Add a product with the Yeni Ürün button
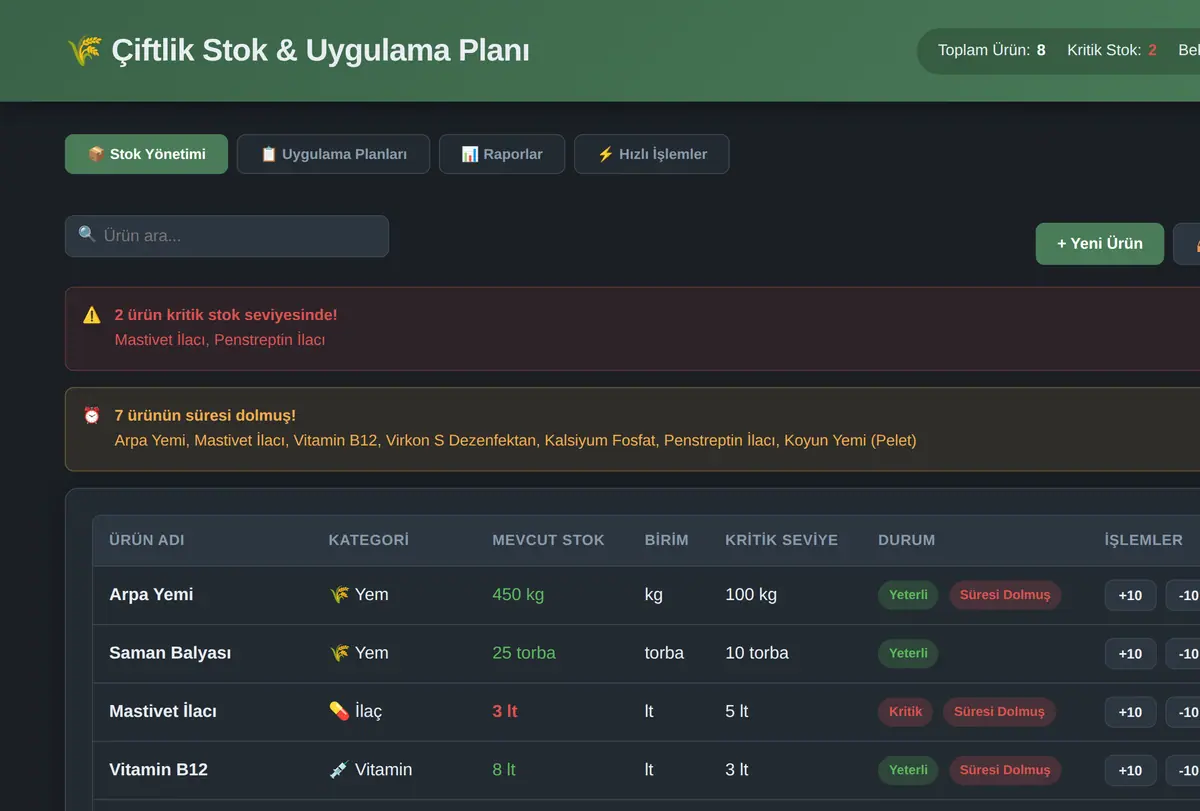This screenshot has height=811, width=1200. point(1100,243)
